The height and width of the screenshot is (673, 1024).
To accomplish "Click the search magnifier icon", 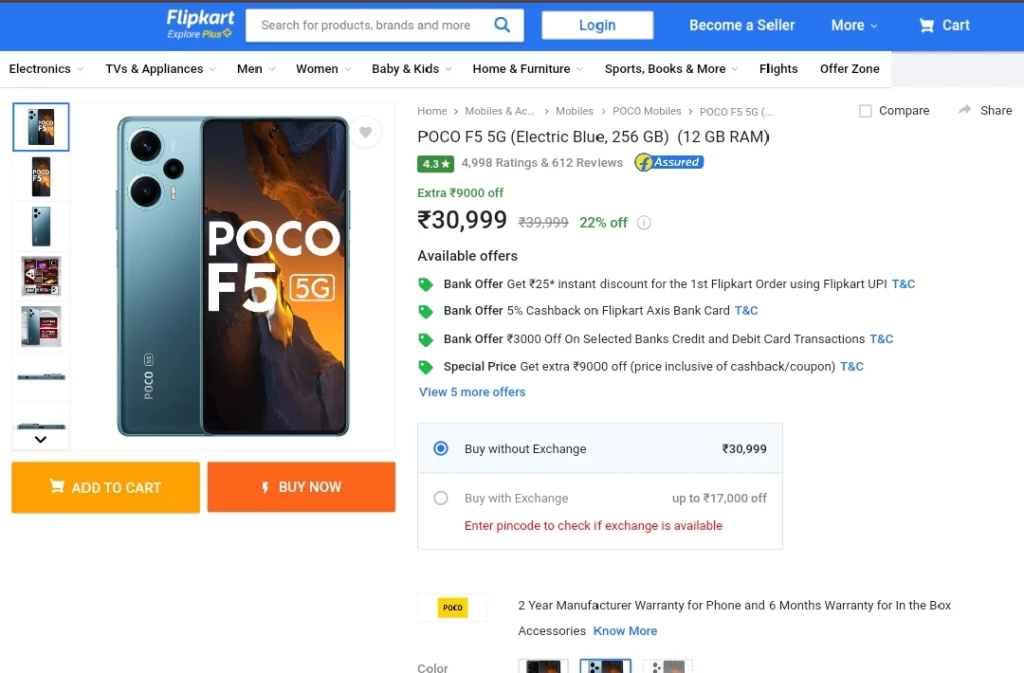I will tap(502, 25).
